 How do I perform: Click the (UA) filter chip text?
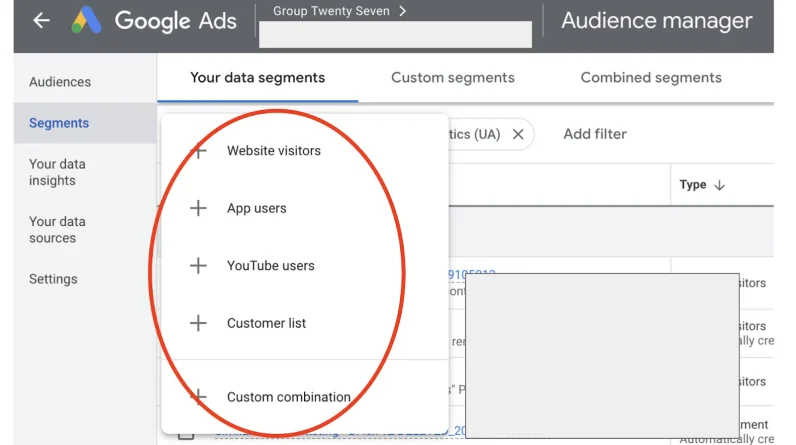point(475,134)
